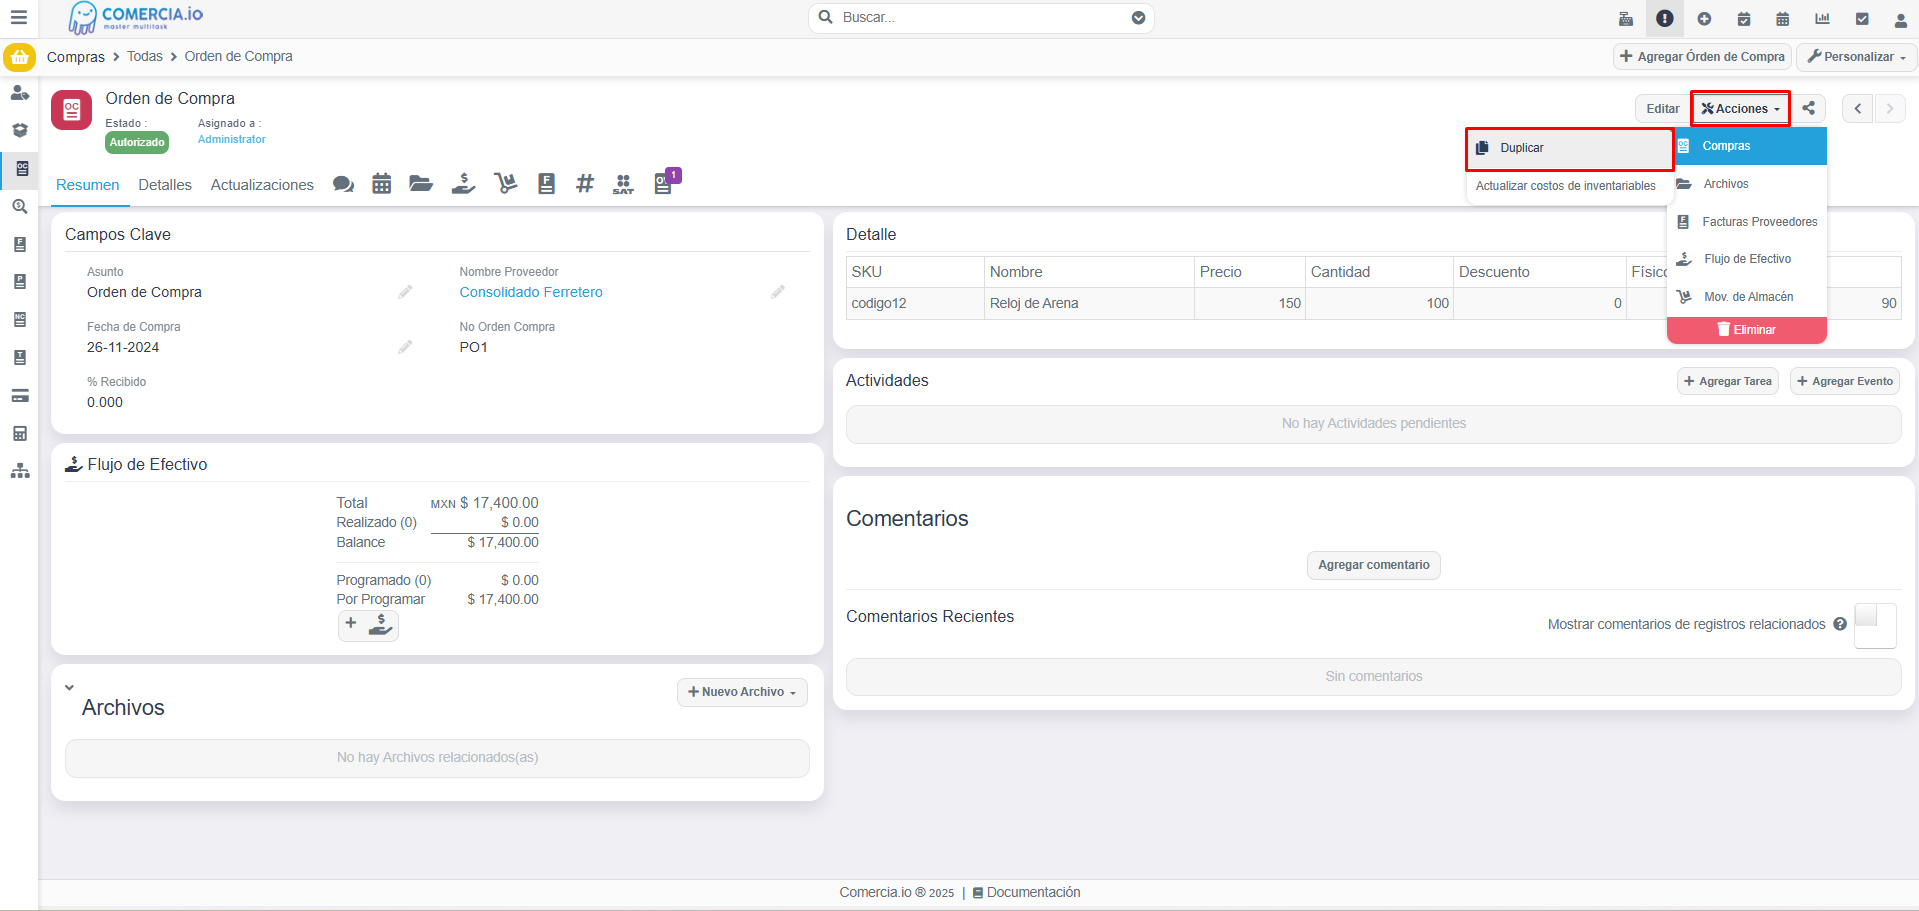This screenshot has height=911, width=1919.
Task: Click the Editar button
Action: [x=1663, y=108]
